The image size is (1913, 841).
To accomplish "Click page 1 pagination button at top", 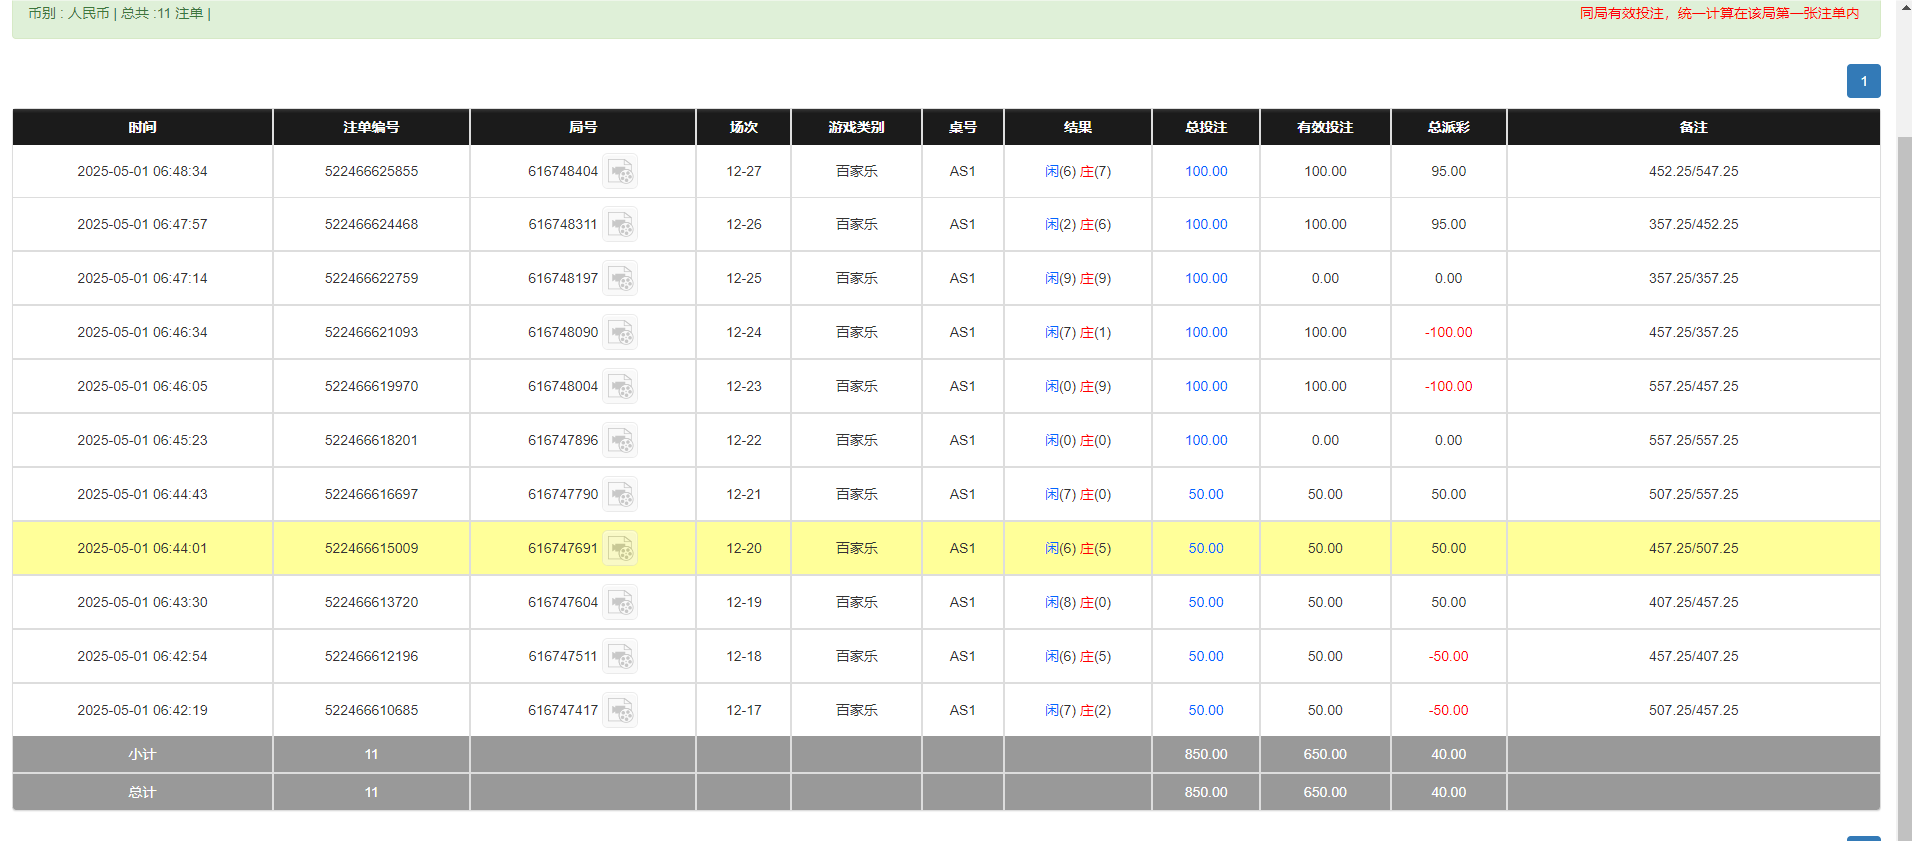I will (x=1863, y=81).
